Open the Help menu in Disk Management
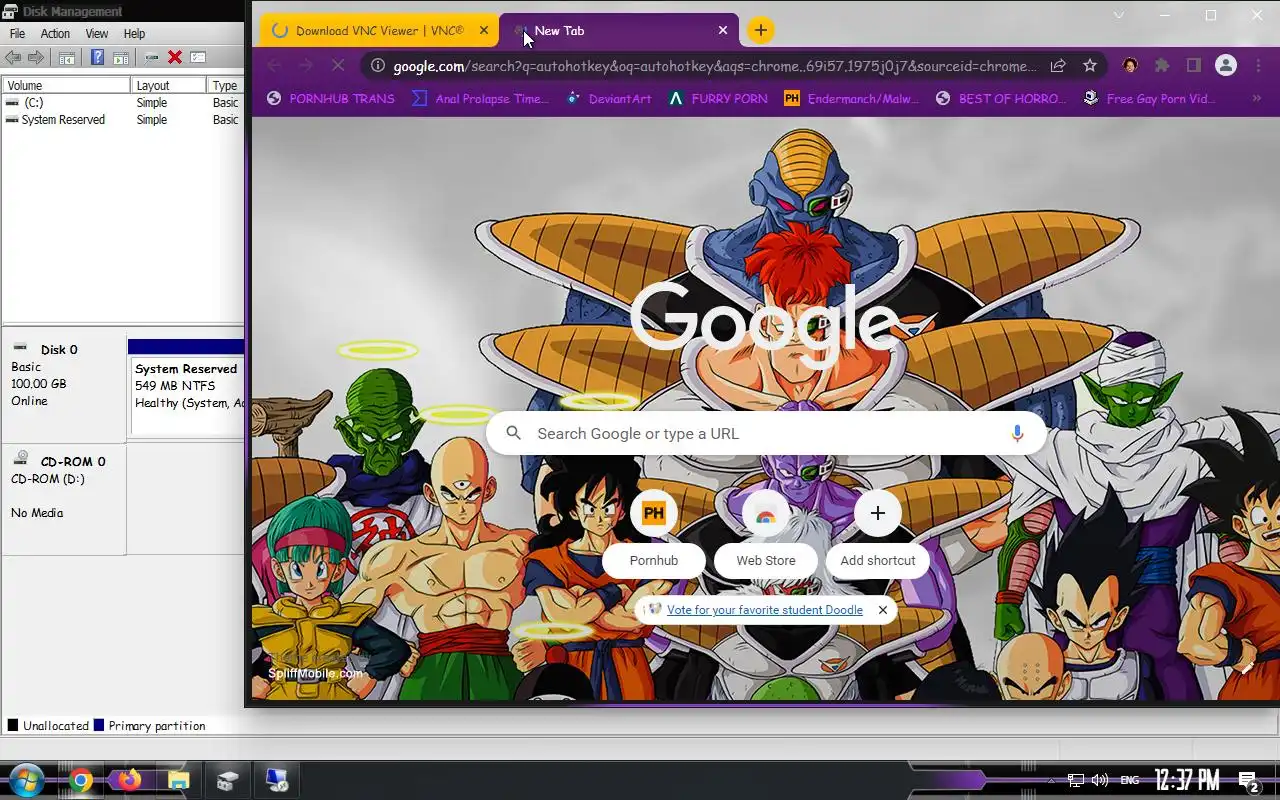This screenshot has width=1280, height=800. [134, 33]
